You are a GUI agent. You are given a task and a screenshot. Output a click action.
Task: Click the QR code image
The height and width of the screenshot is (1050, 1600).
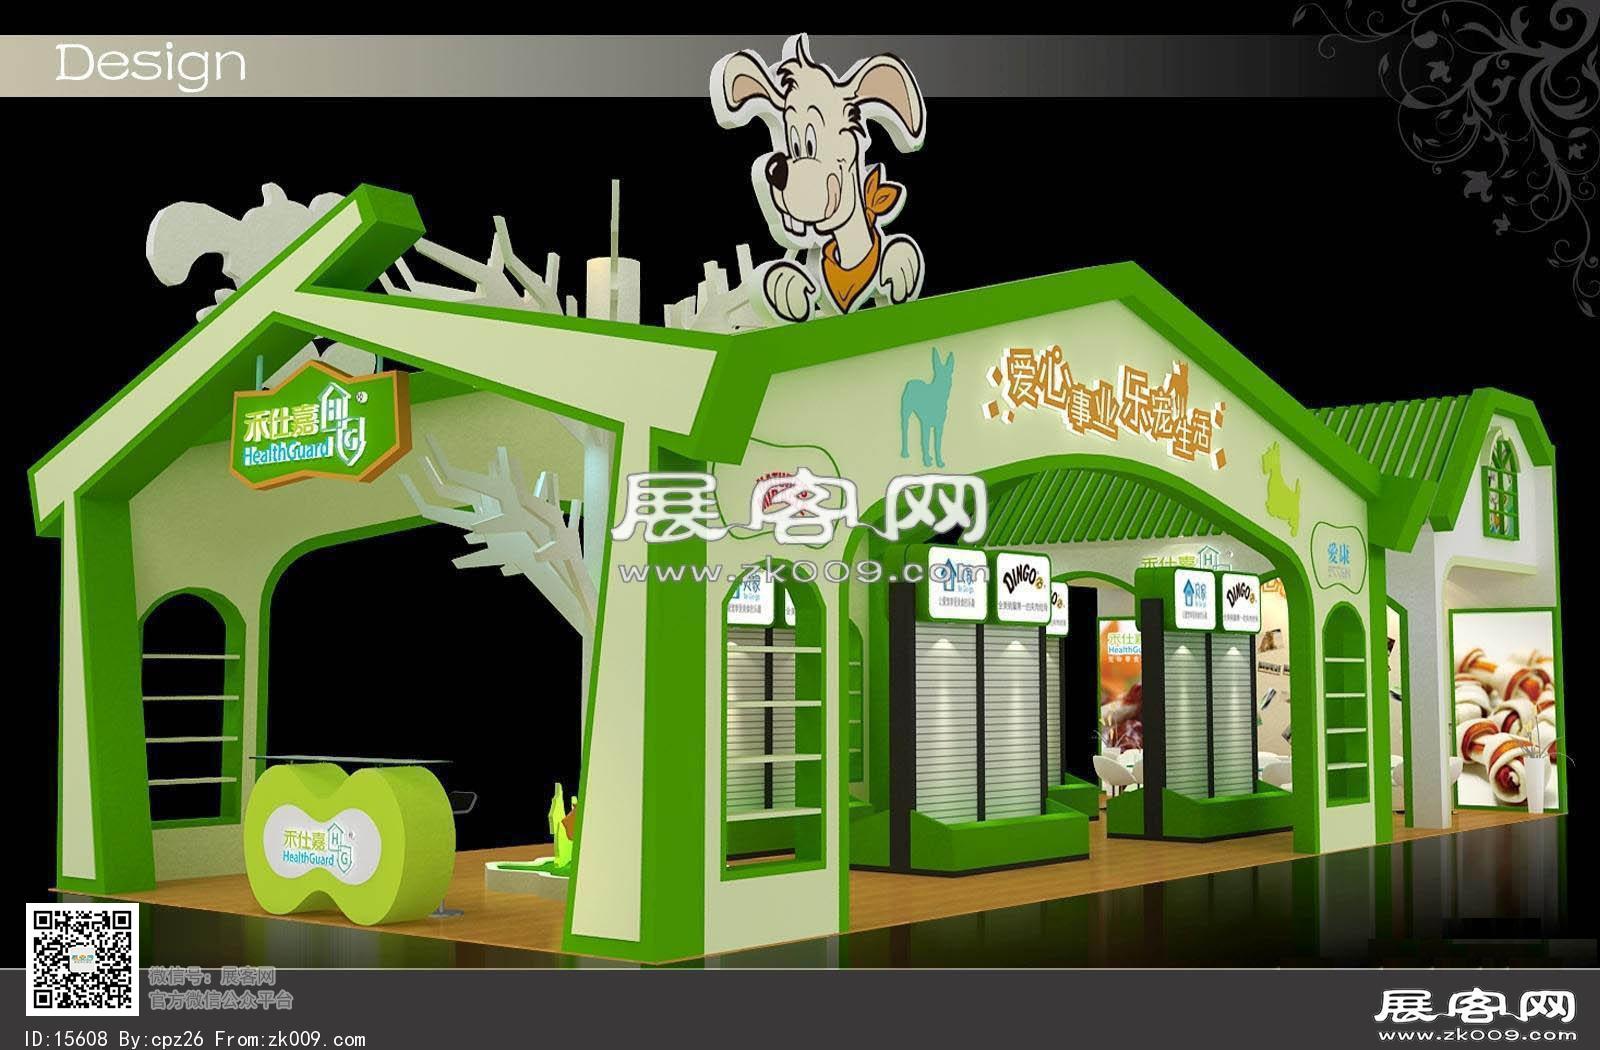point(81,960)
